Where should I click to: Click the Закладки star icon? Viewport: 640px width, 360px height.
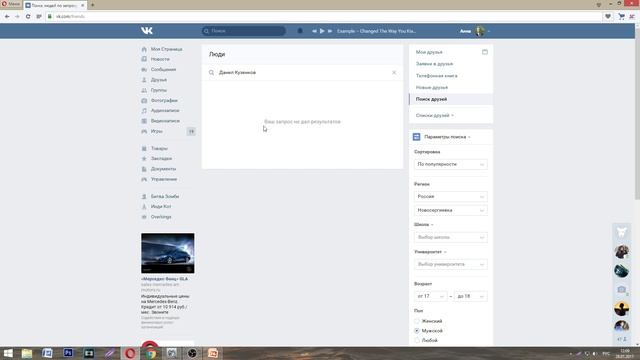pyautogui.click(x=144, y=158)
